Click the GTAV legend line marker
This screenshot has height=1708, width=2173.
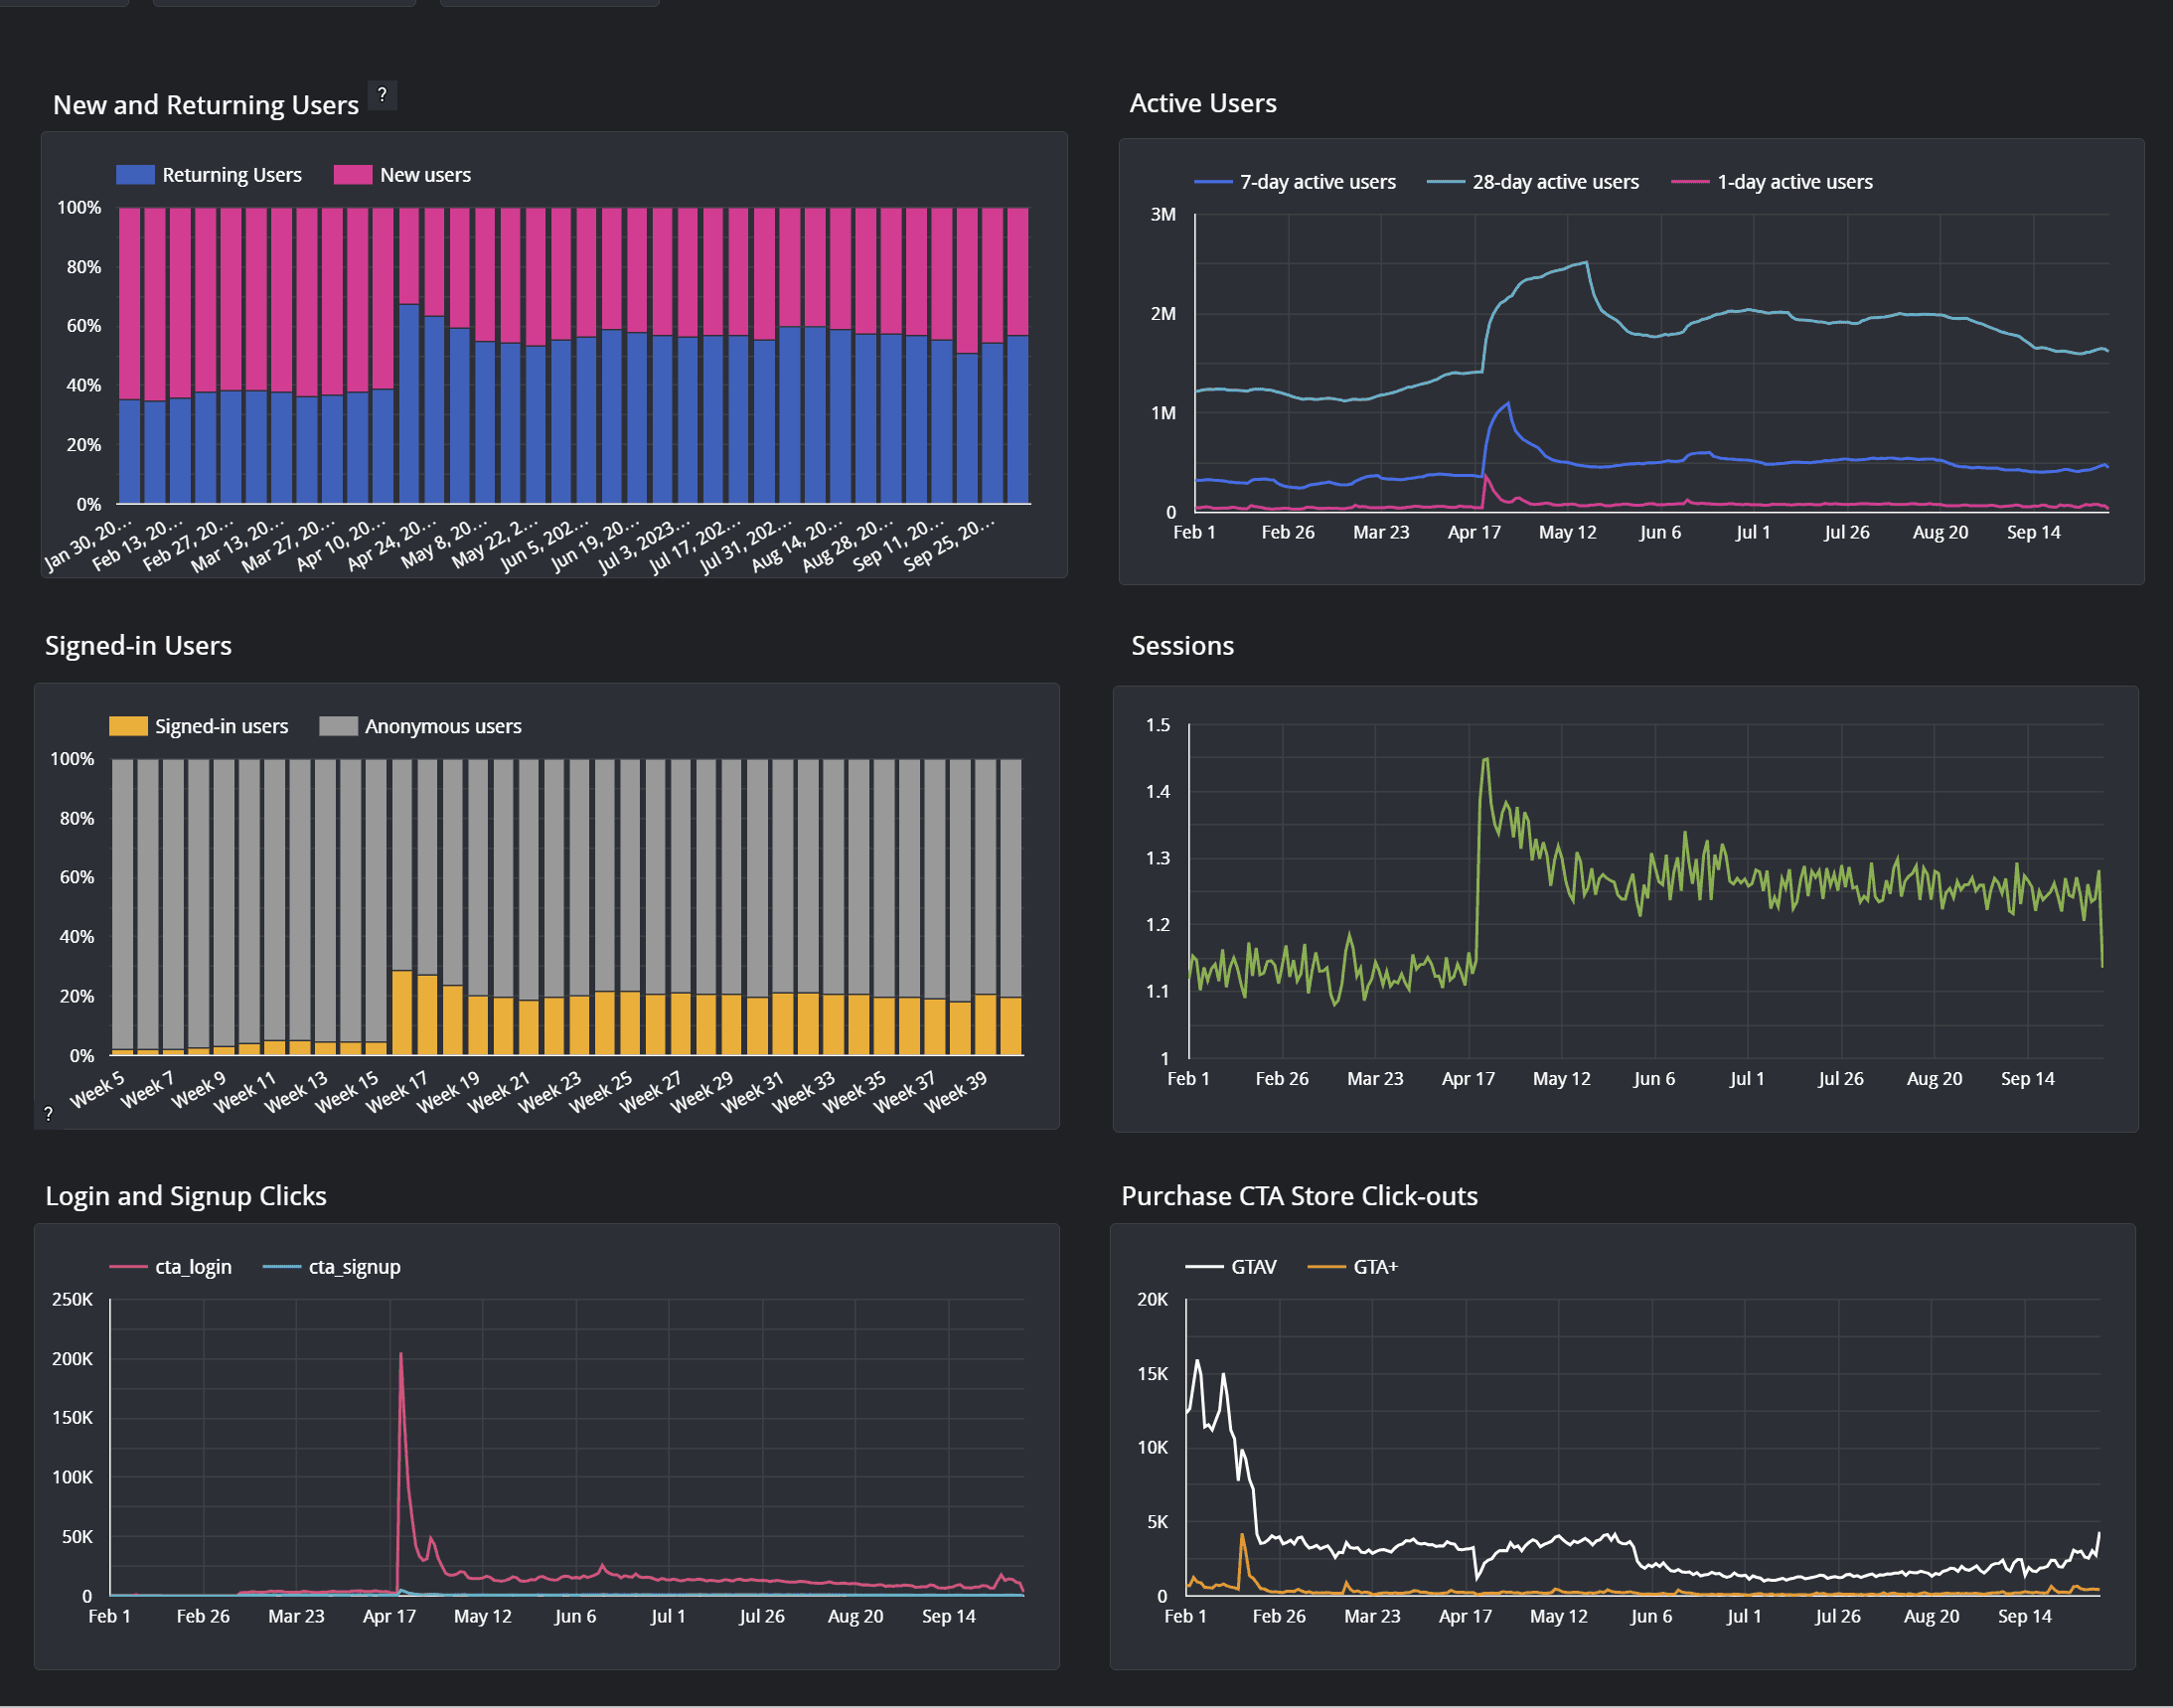click(1204, 1267)
